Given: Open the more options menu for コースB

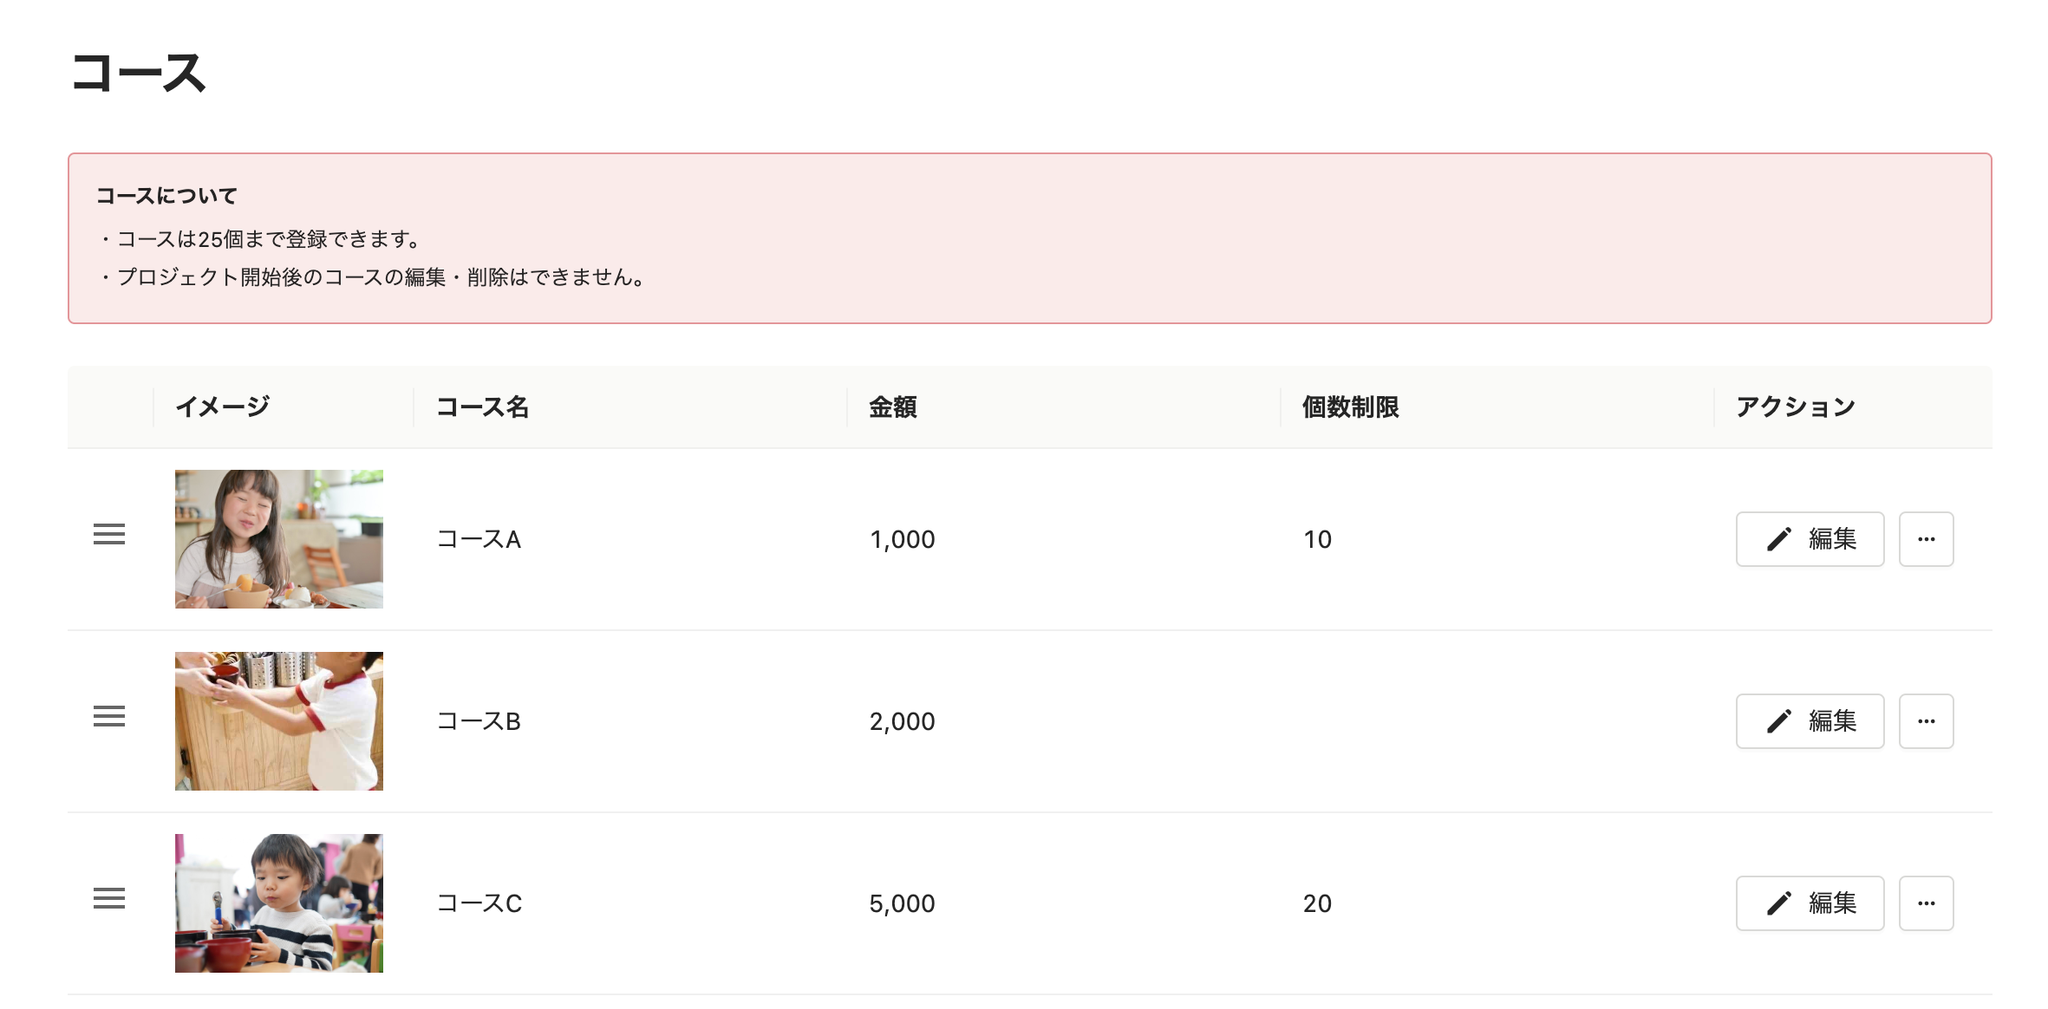Looking at the screenshot, I should click(1926, 721).
